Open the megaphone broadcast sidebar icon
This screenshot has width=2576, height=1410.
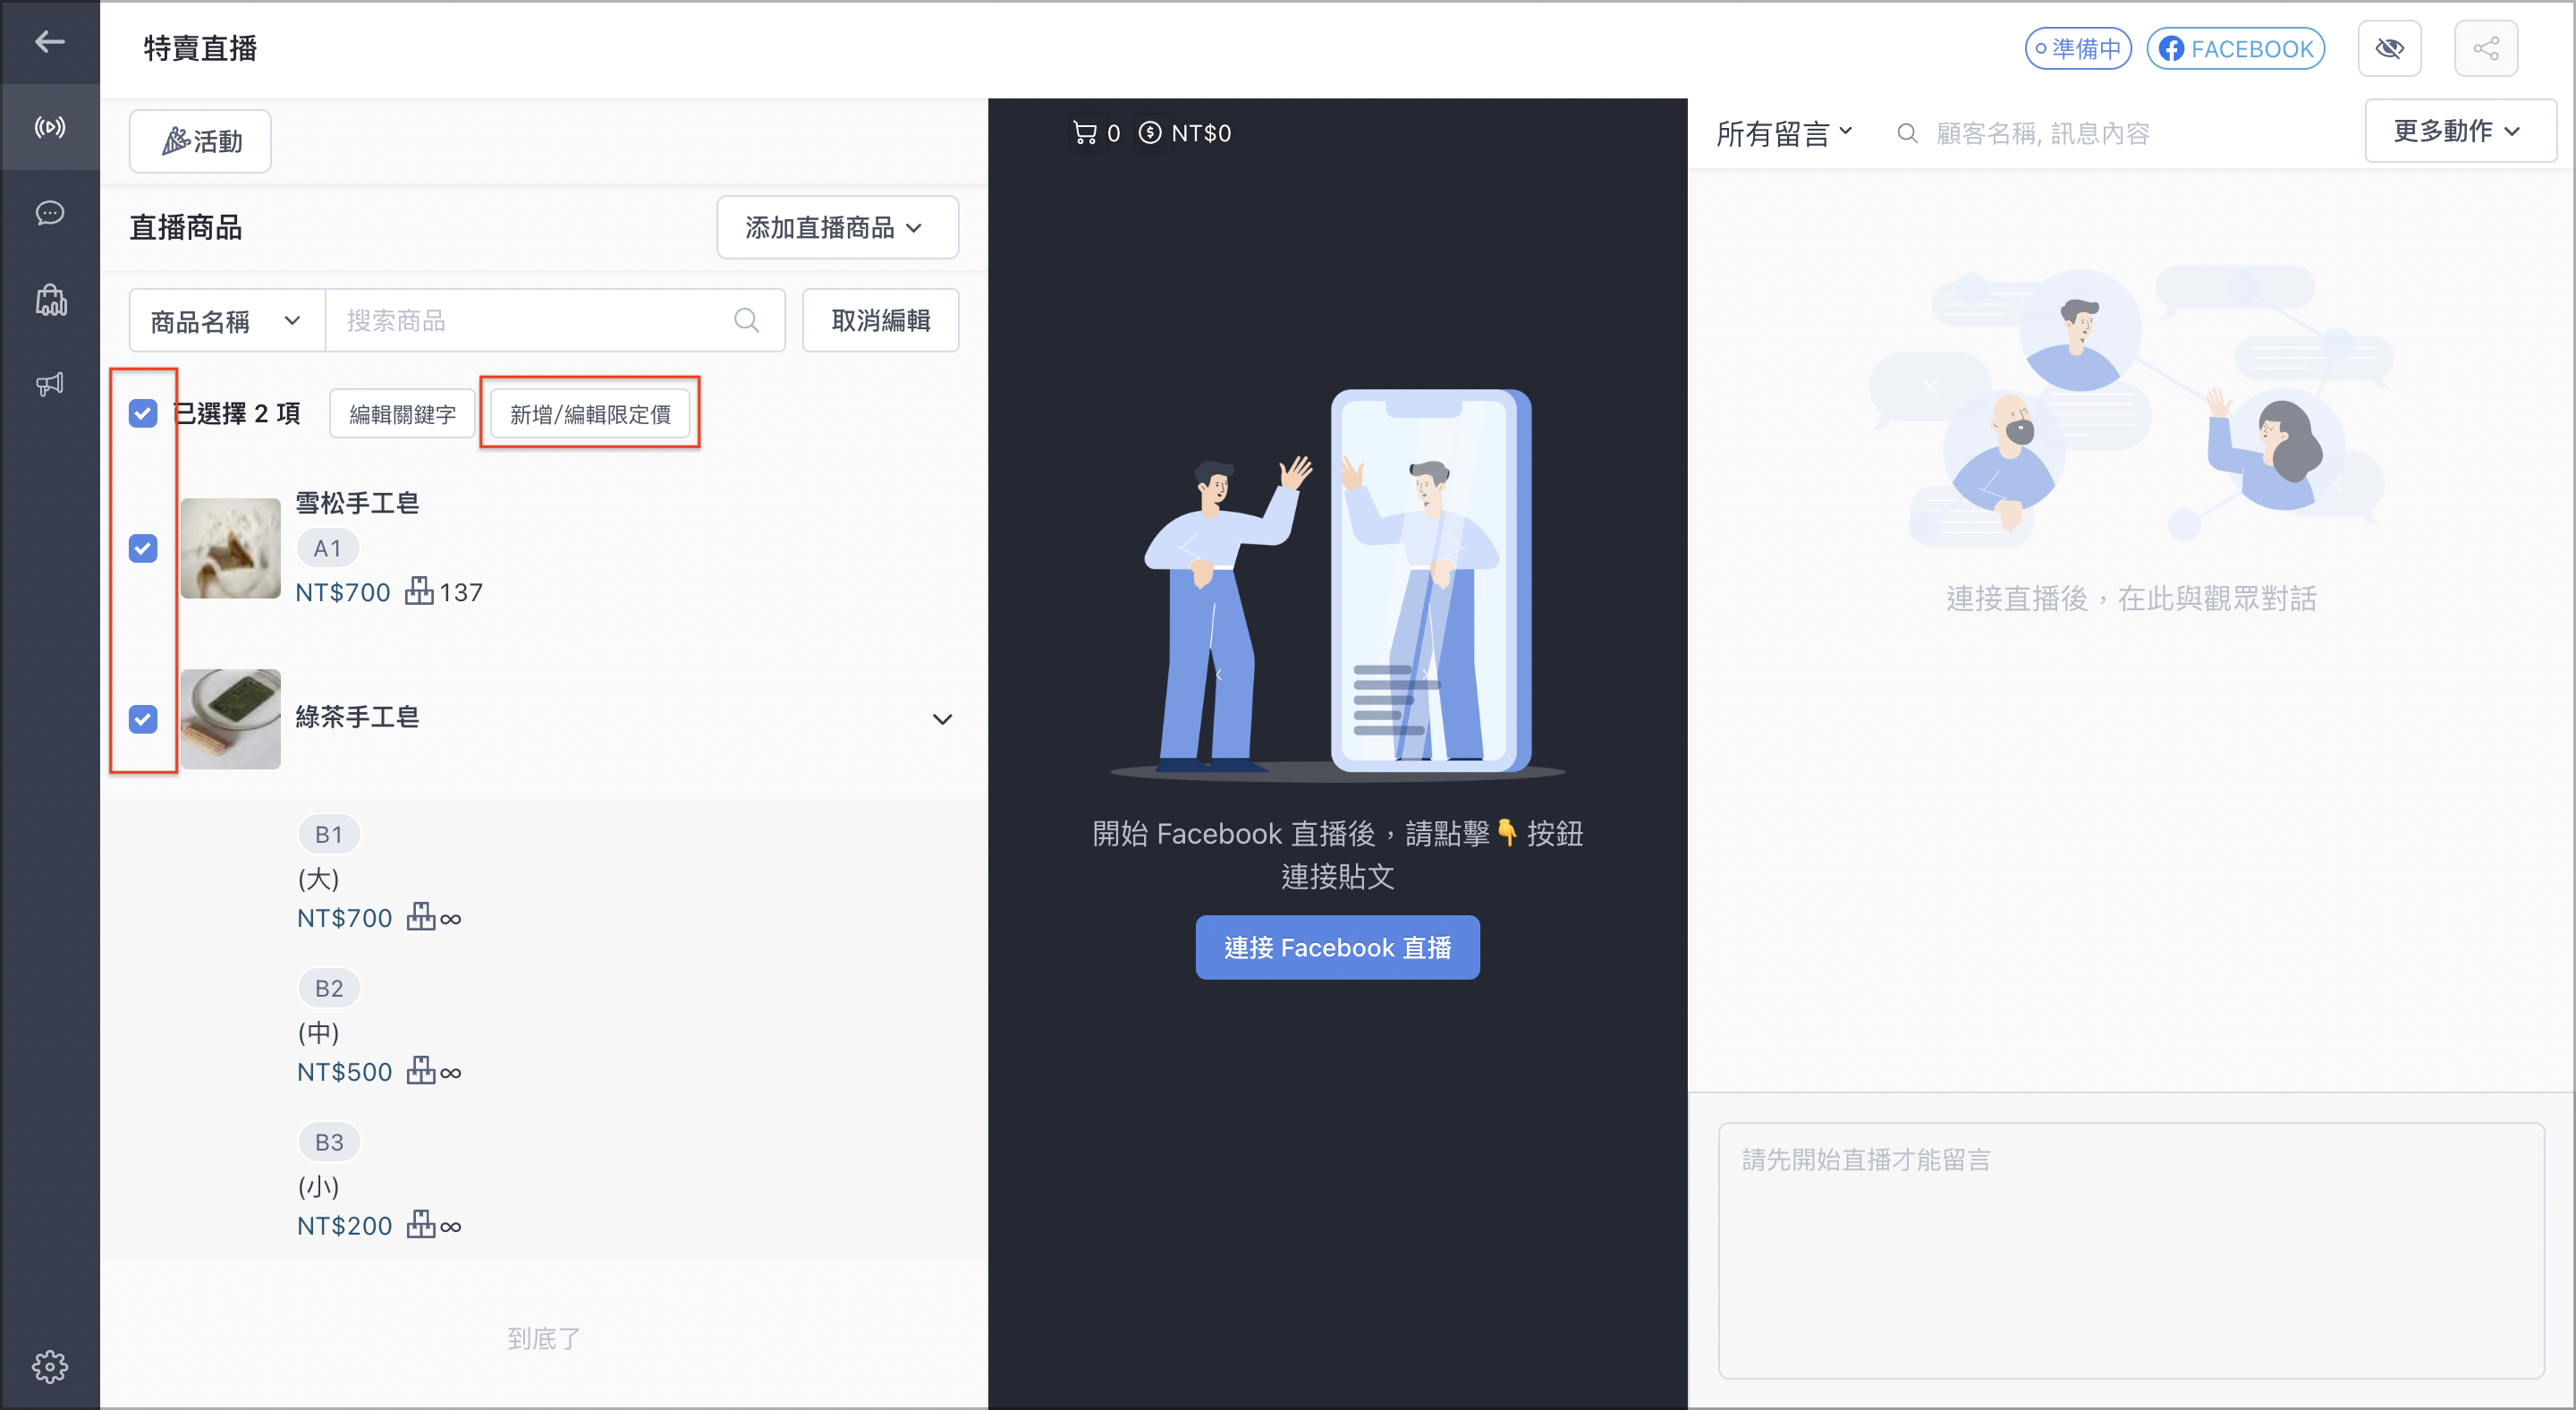50,384
